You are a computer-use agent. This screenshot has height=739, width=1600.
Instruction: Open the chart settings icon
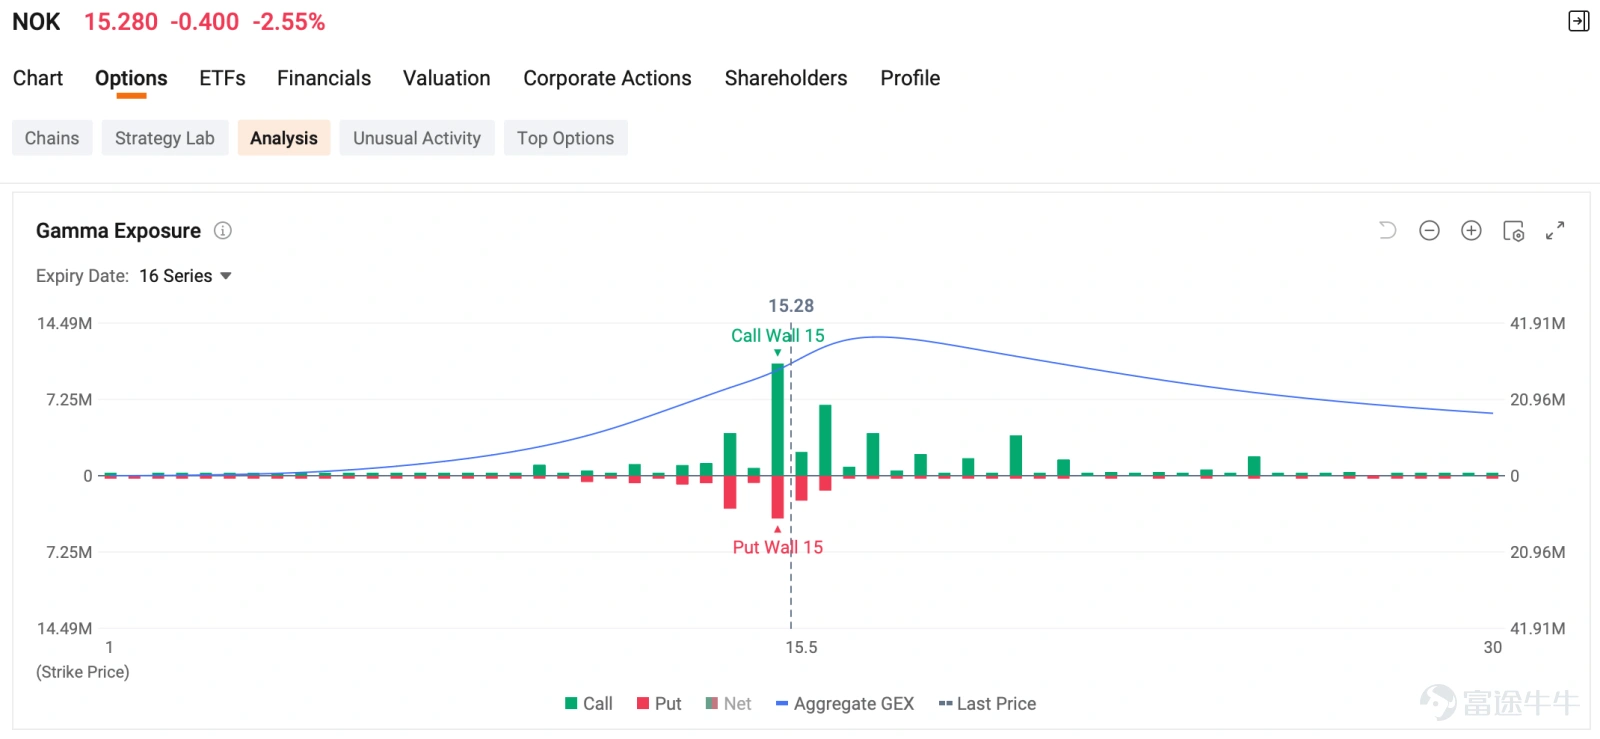(1513, 231)
